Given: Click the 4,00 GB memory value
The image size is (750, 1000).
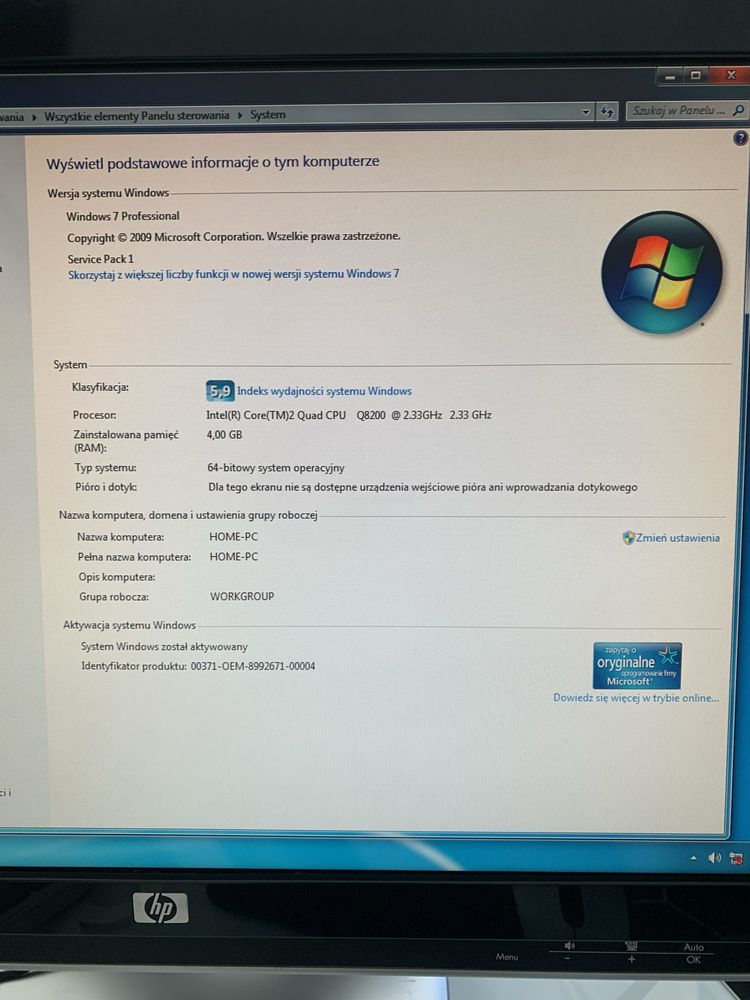Looking at the screenshot, I should (224, 435).
